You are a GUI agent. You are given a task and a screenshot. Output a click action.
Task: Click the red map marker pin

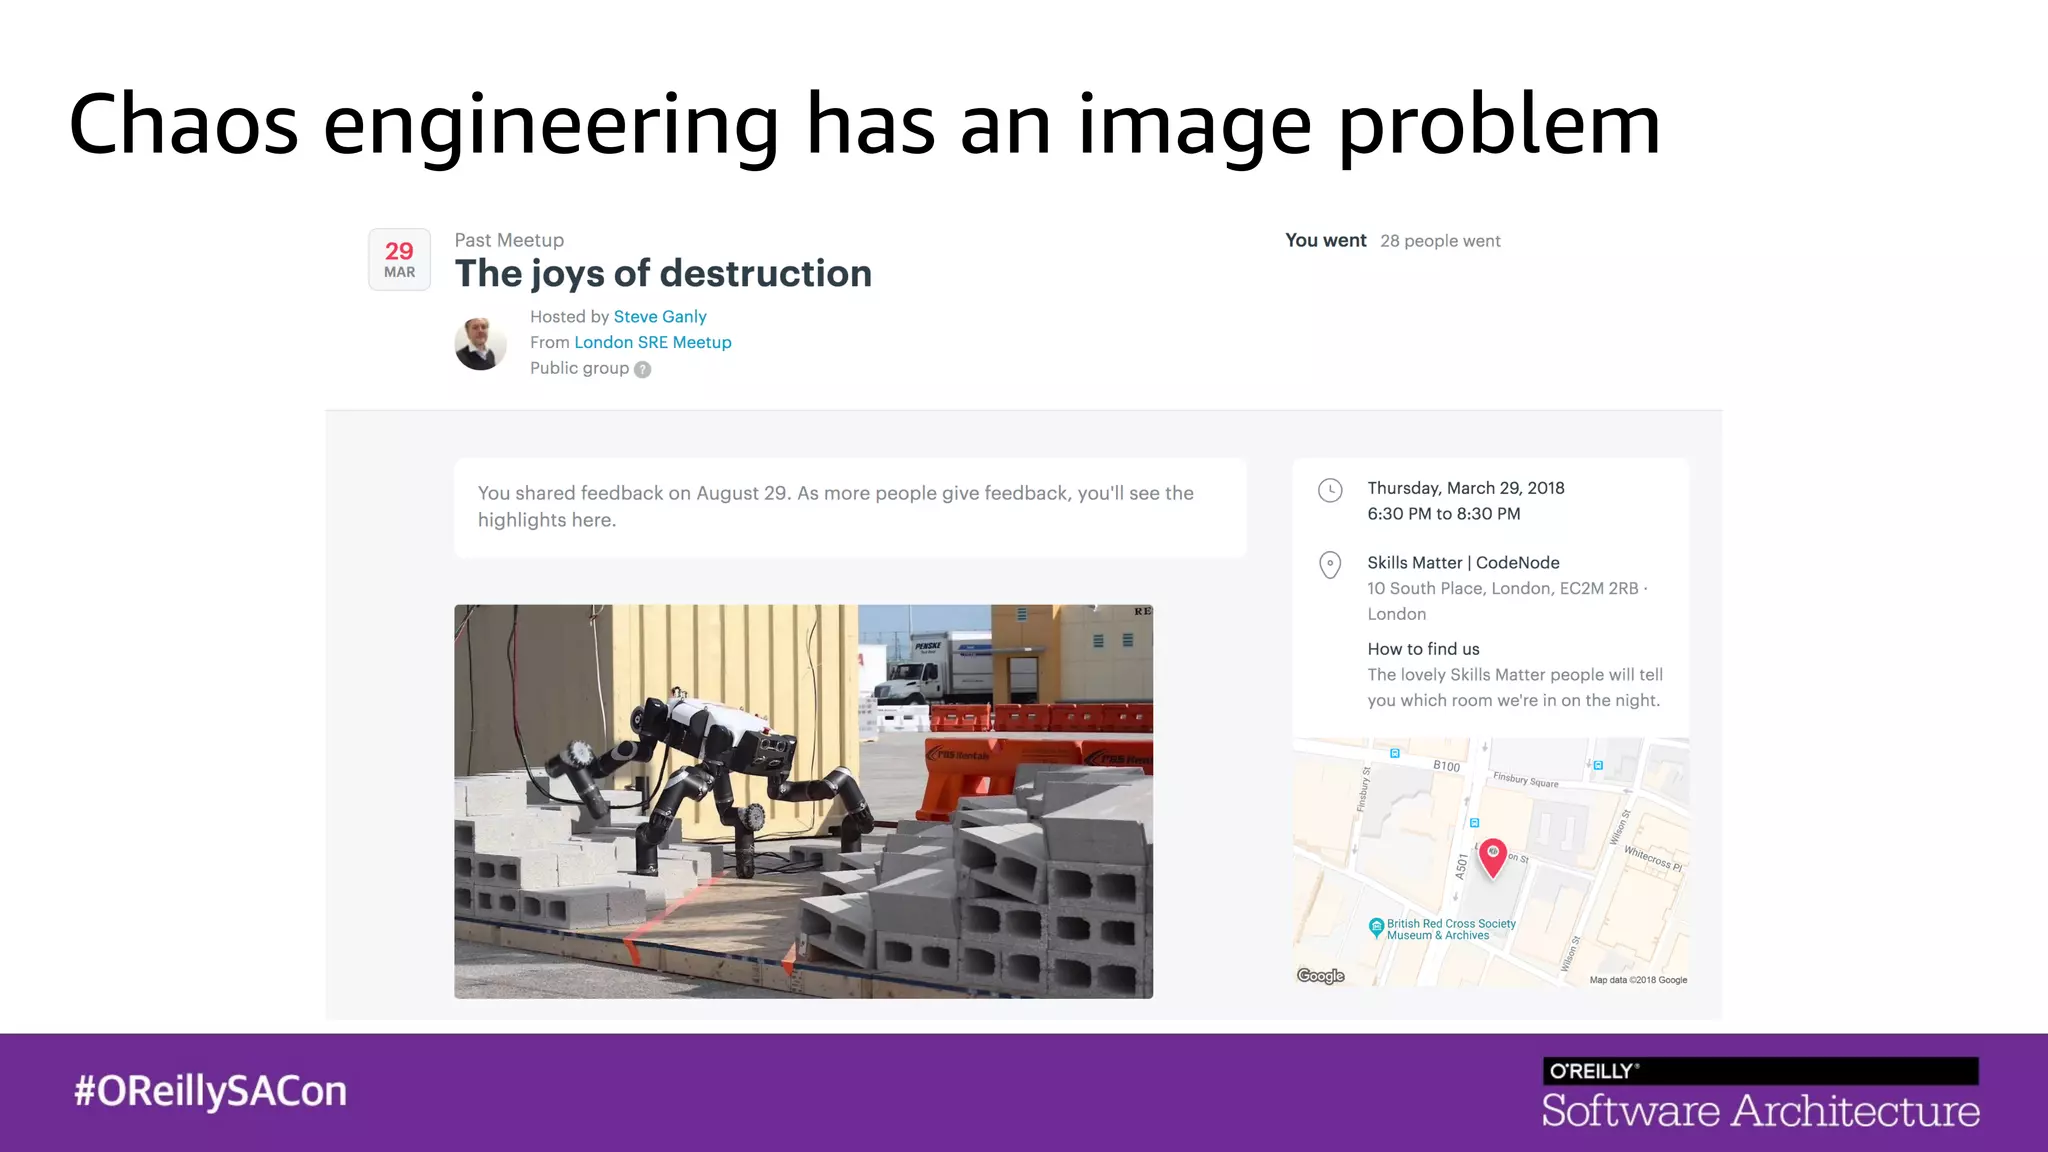point(1492,858)
